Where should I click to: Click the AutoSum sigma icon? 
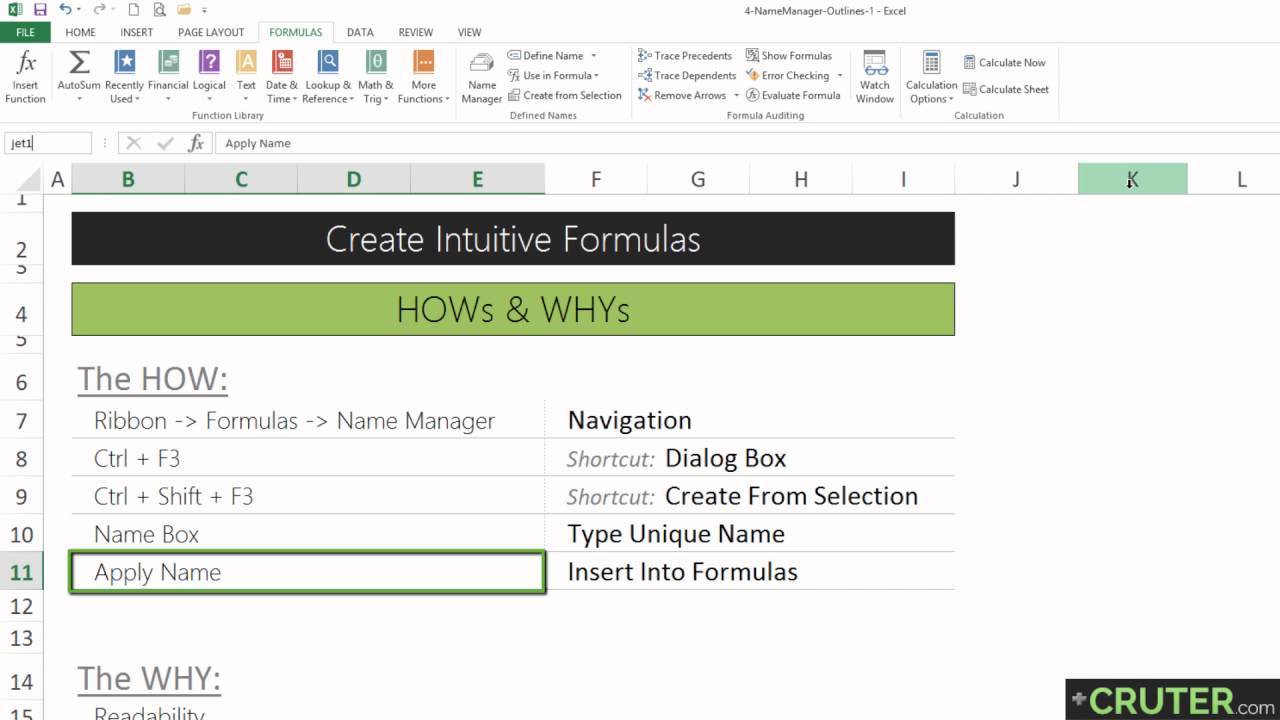(79, 63)
